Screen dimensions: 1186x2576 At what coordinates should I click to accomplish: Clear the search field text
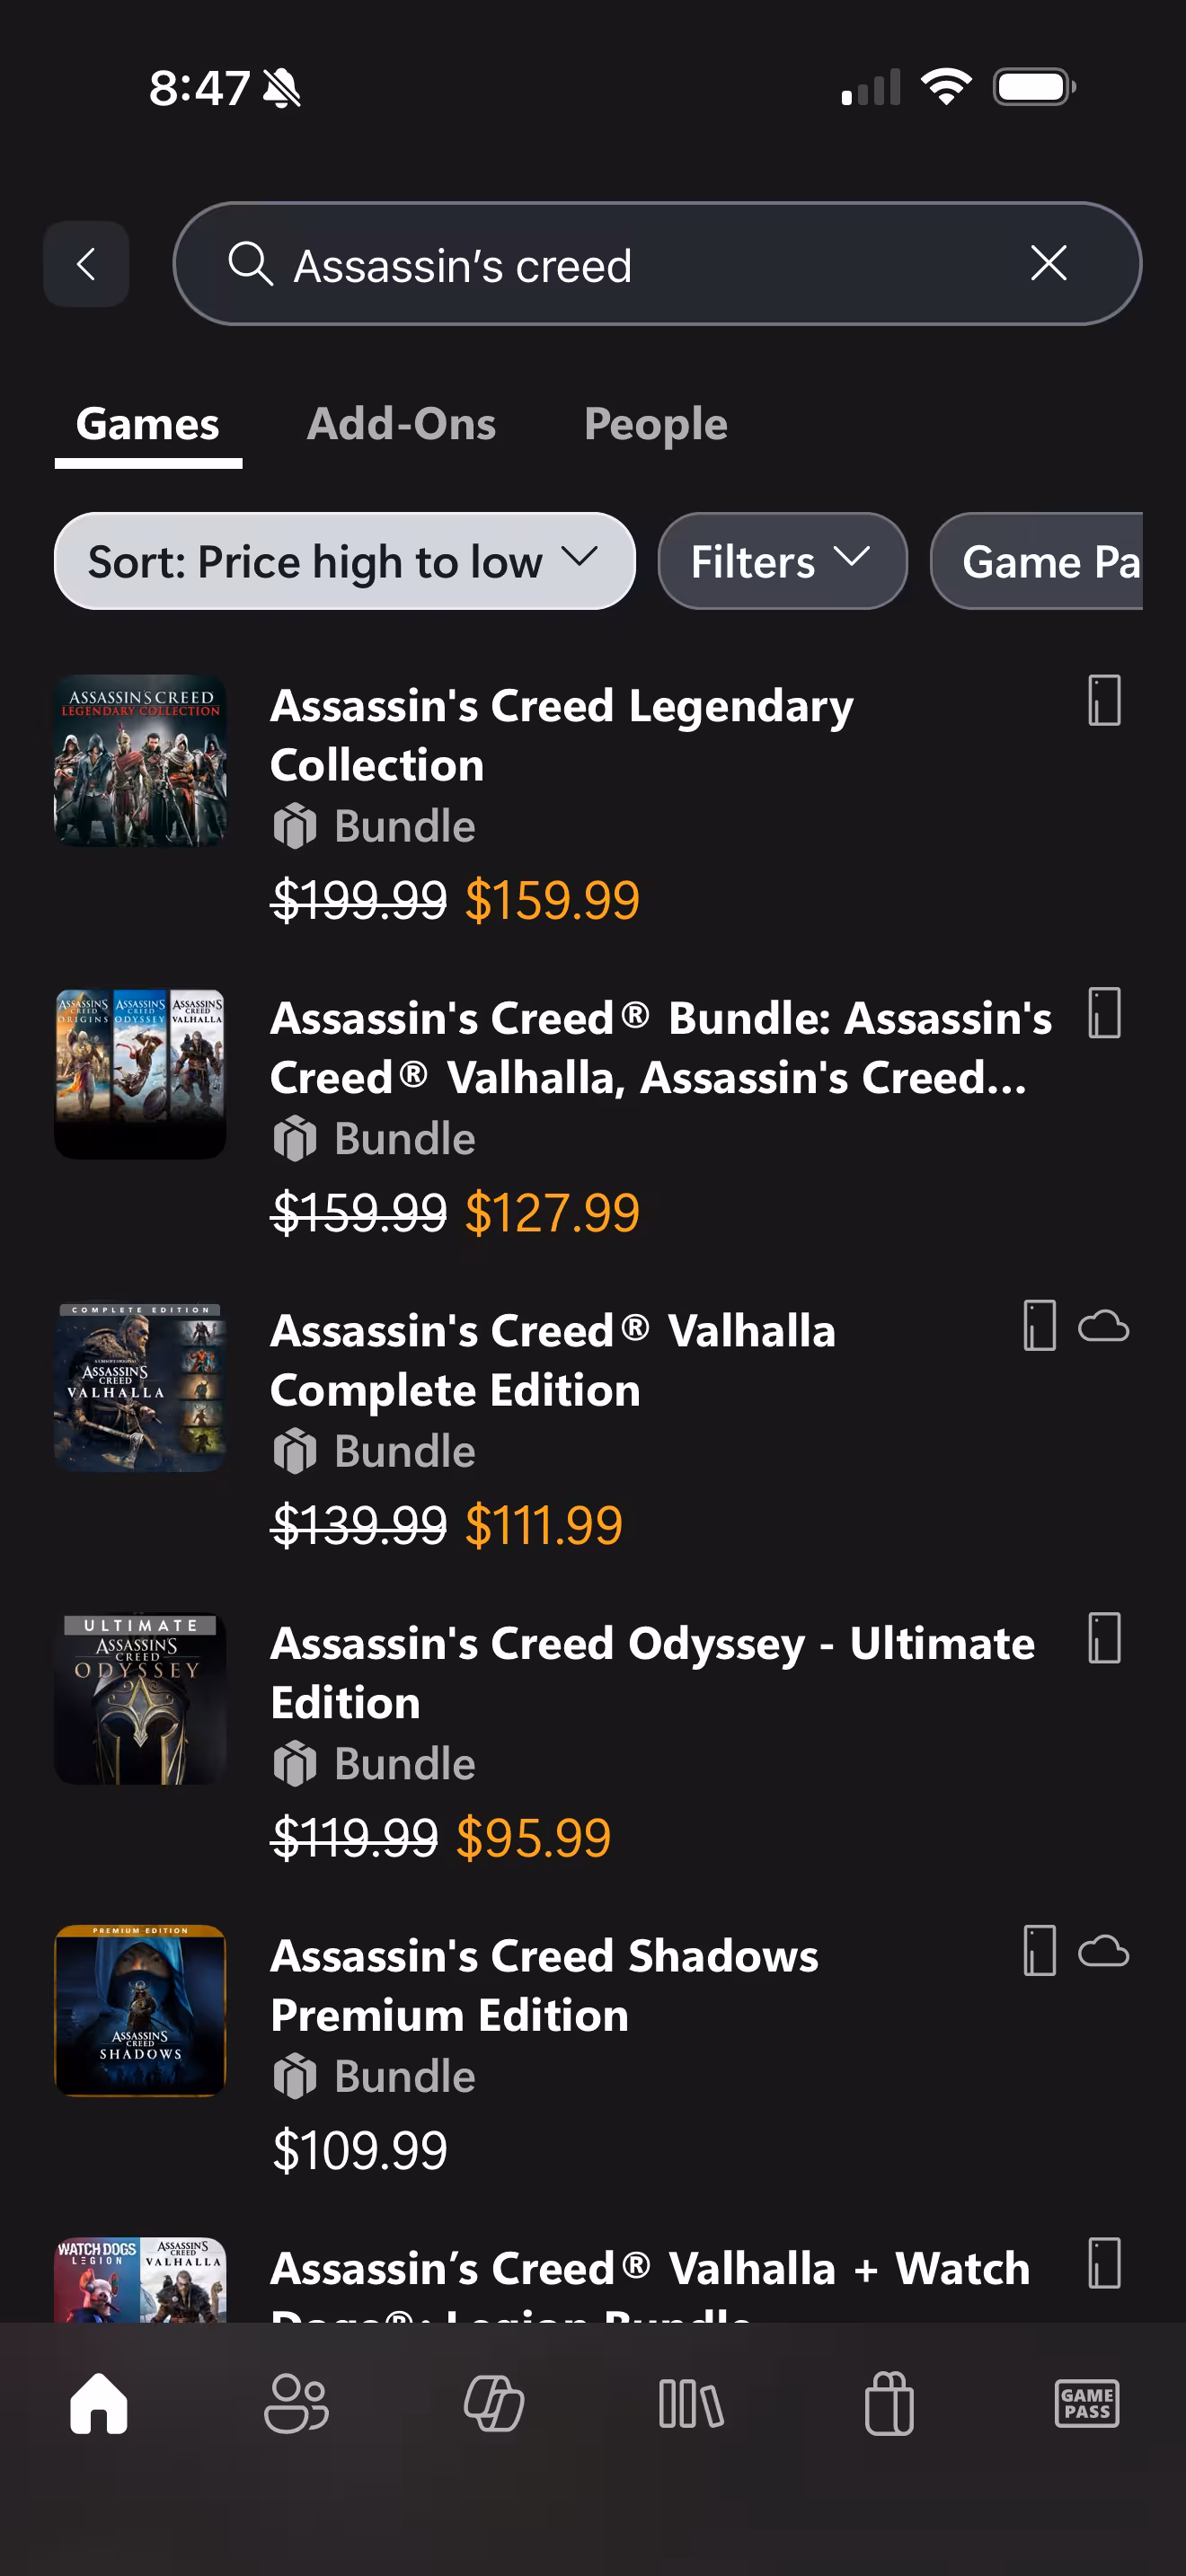click(1048, 264)
